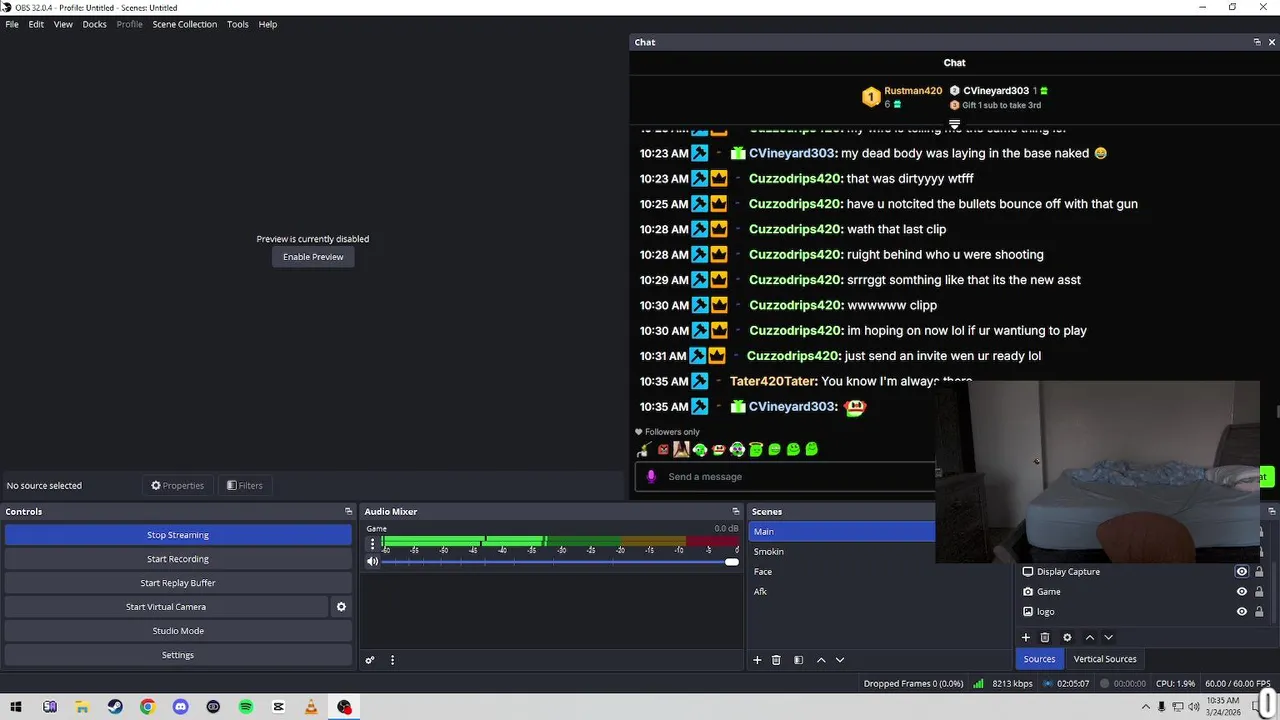Remove selected source with trash icon
This screenshot has width=1280, height=720.
1045,637
